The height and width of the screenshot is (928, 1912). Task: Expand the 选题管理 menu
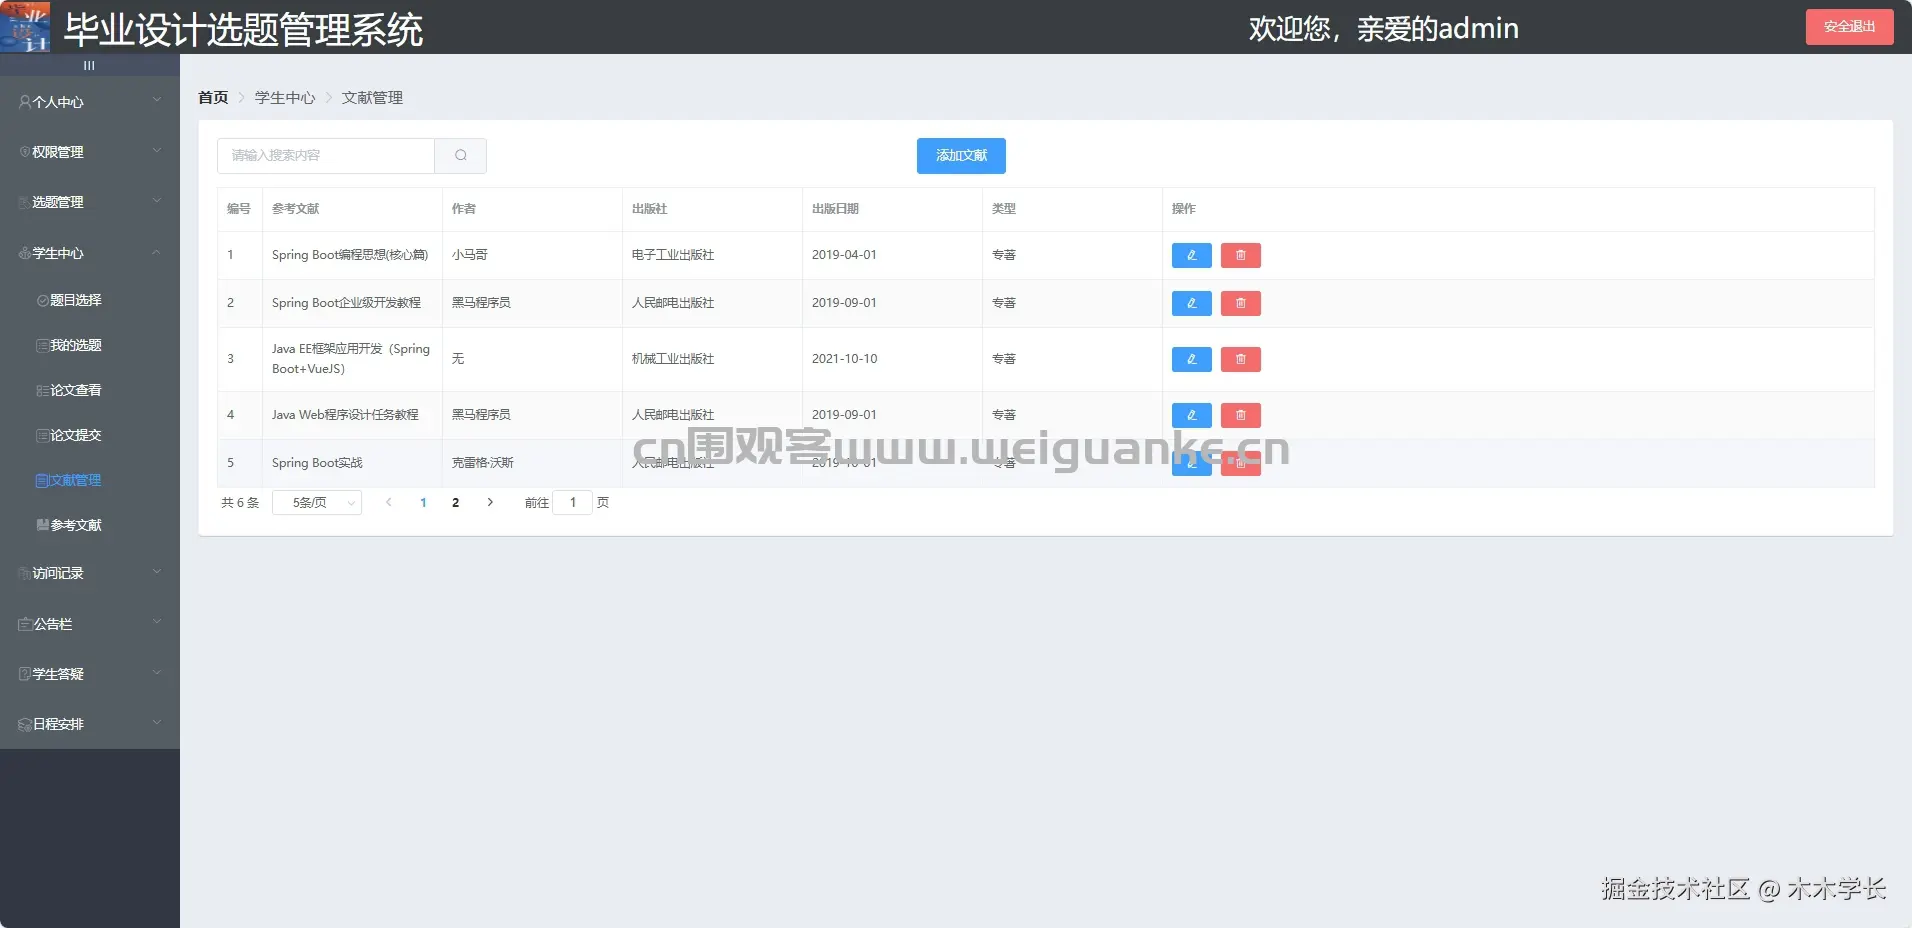90,201
